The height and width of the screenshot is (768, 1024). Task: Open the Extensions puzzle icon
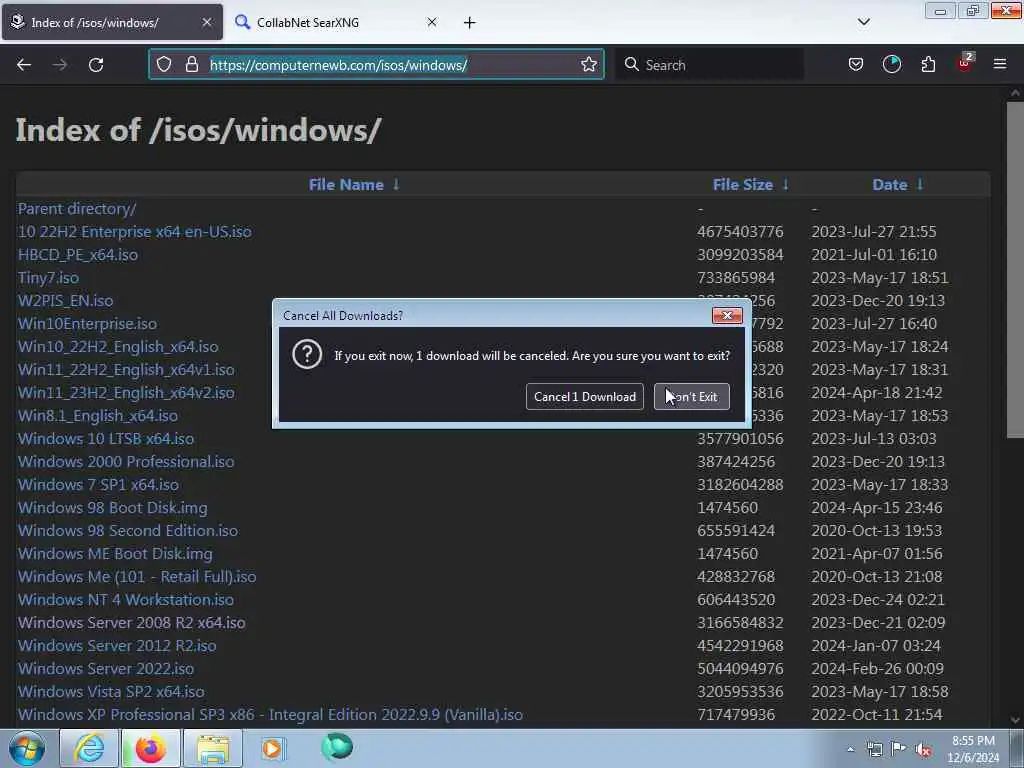coord(928,64)
